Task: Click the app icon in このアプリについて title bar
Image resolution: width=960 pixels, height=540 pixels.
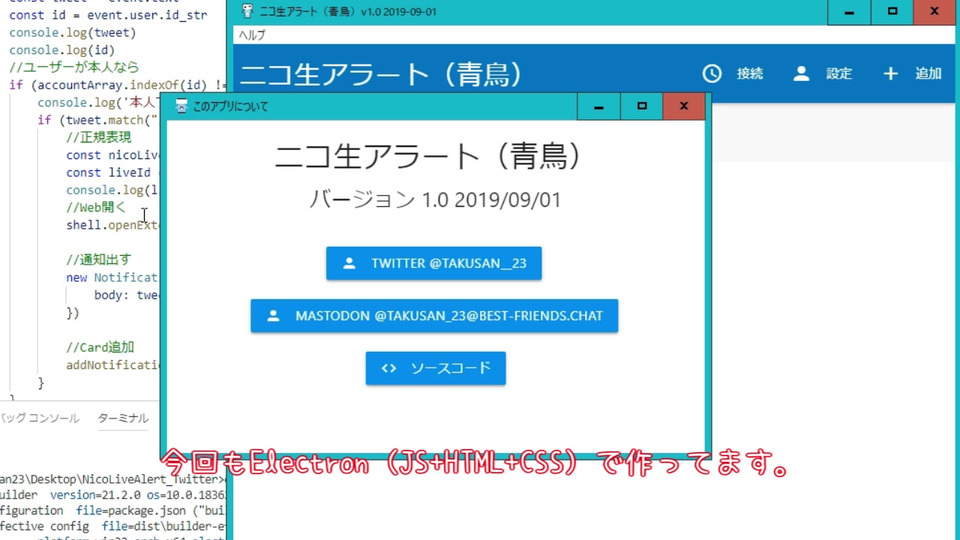Action: click(x=181, y=106)
